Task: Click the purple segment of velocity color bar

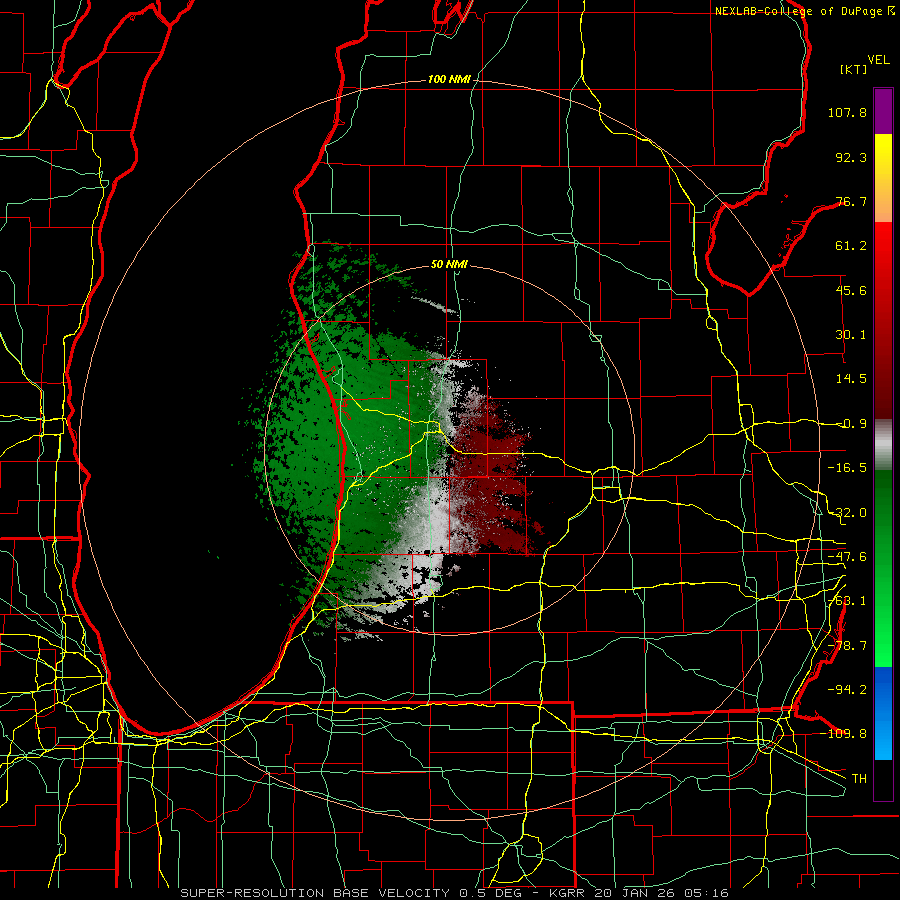Action: pos(883,111)
